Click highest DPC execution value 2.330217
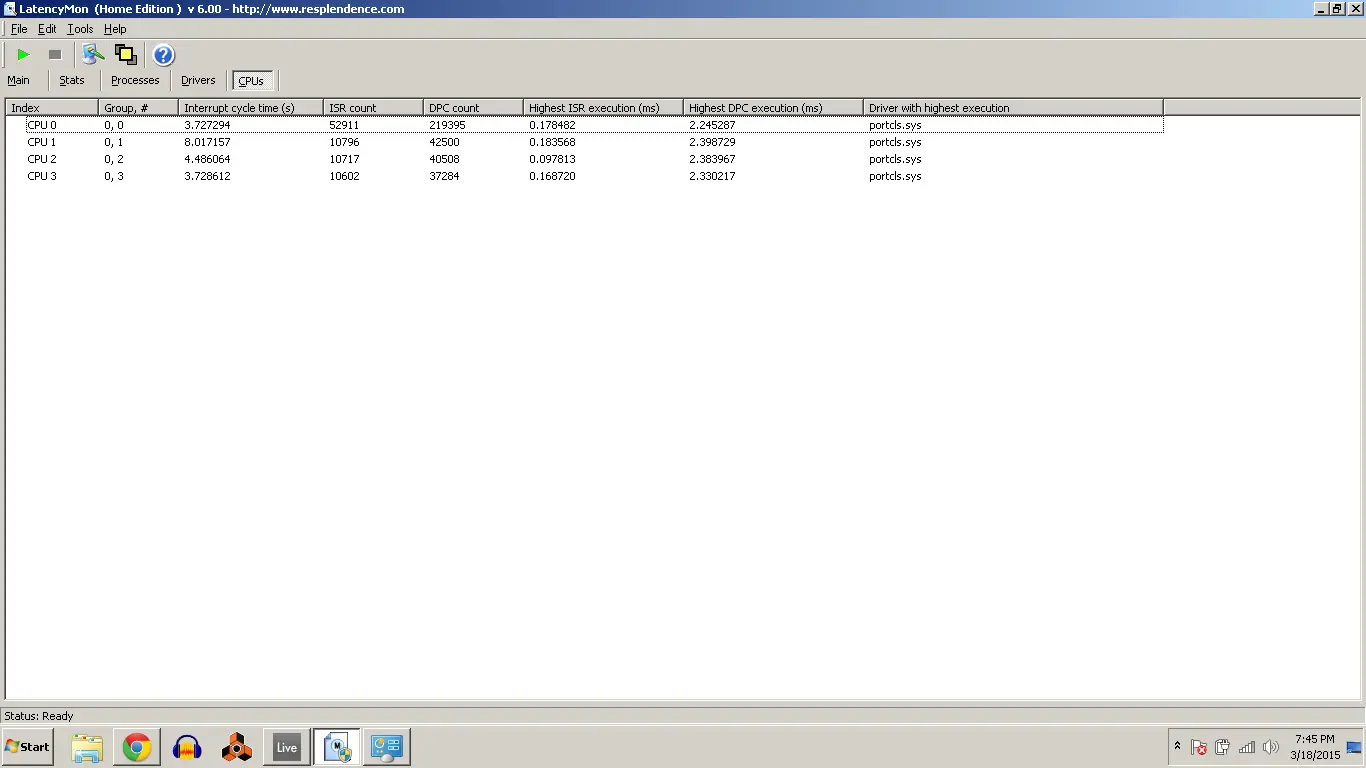1366x768 pixels. 712,176
